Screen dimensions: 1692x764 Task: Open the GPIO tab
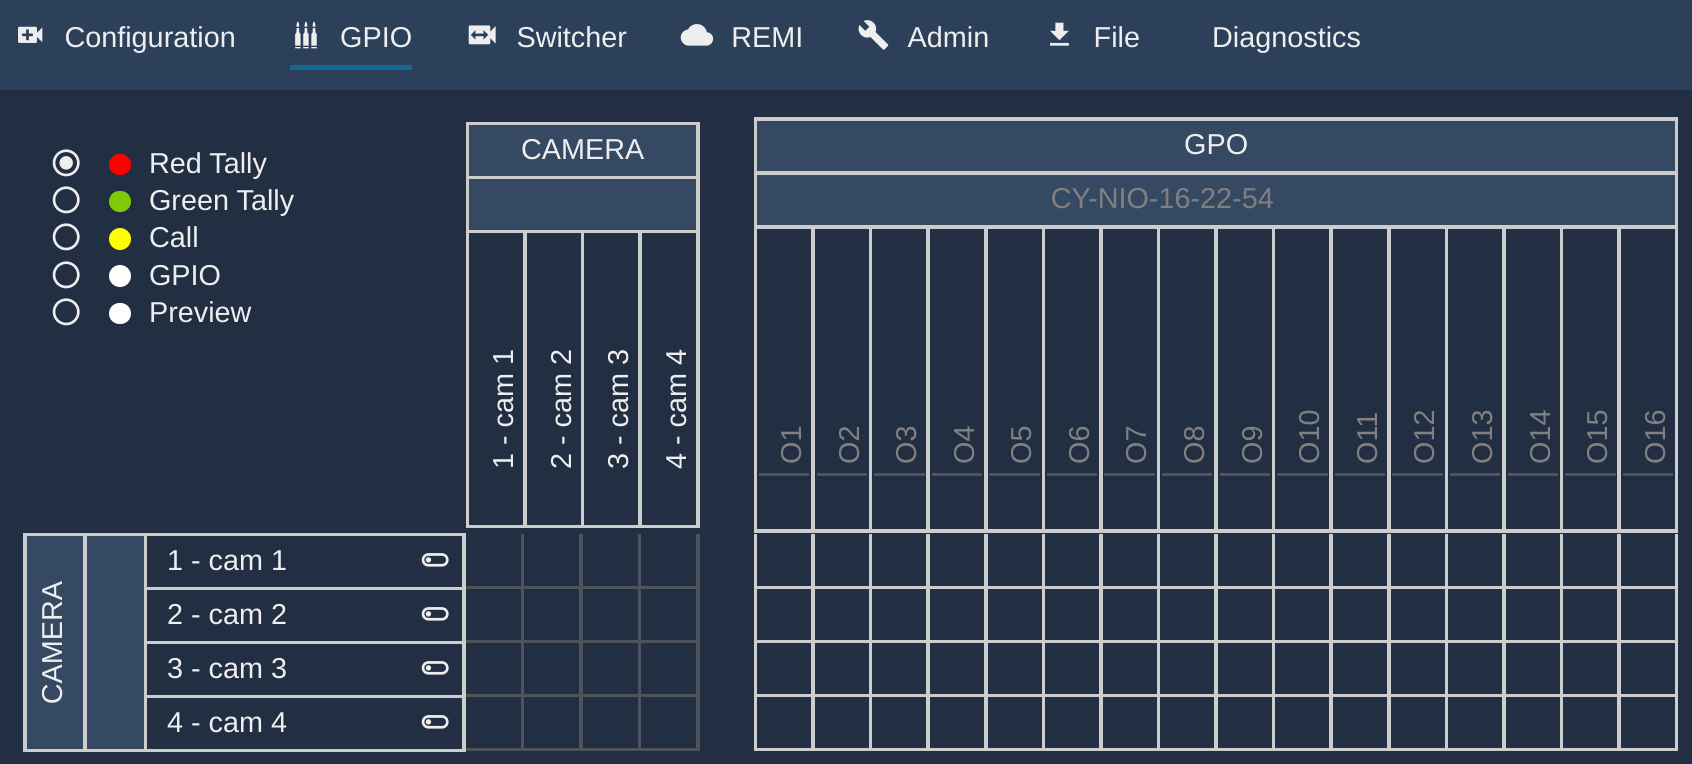[351, 37]
